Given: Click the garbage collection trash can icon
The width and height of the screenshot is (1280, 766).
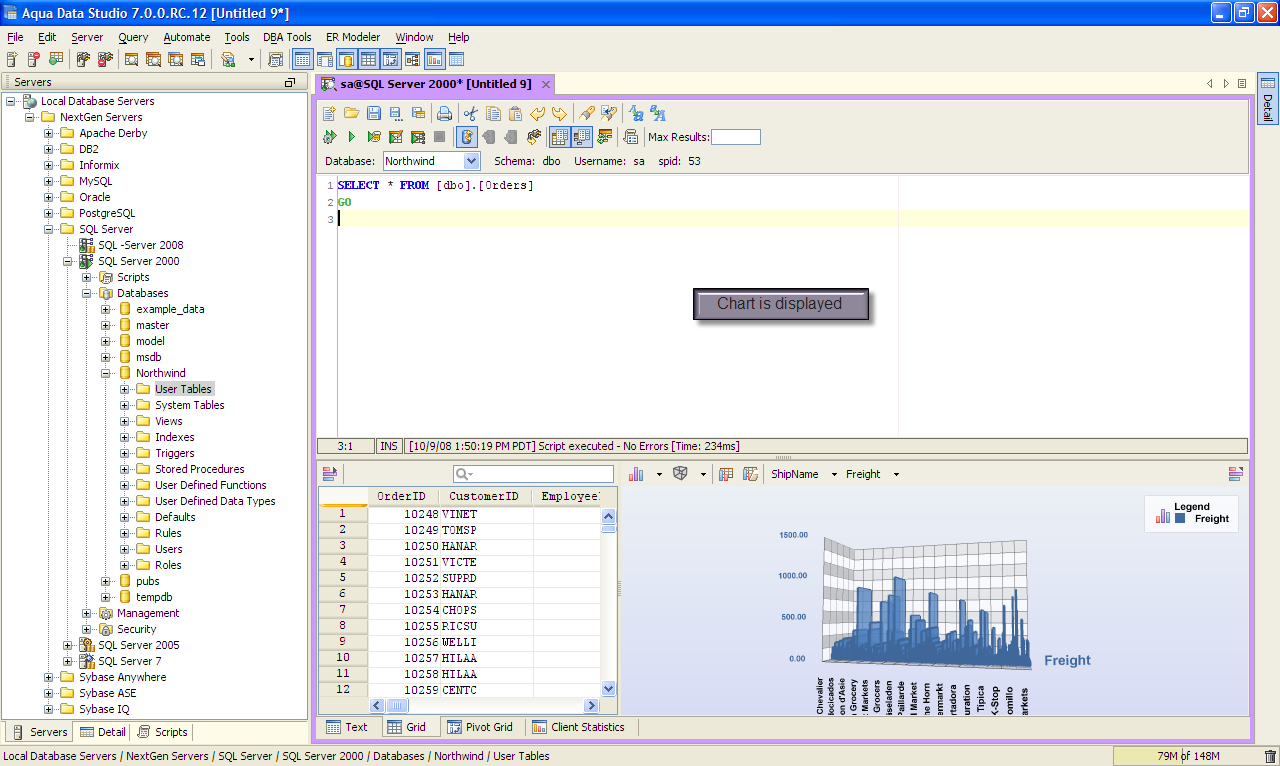Looking at the screenshot, I should [x=1270, y=757].
